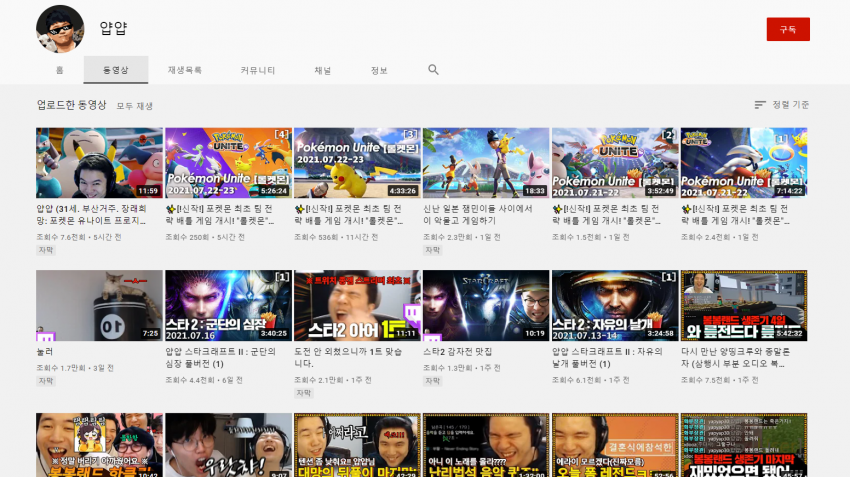Open the 정렬 기준 sort menu
Viewport: 850px width, 477px height.
coord(782,105)
